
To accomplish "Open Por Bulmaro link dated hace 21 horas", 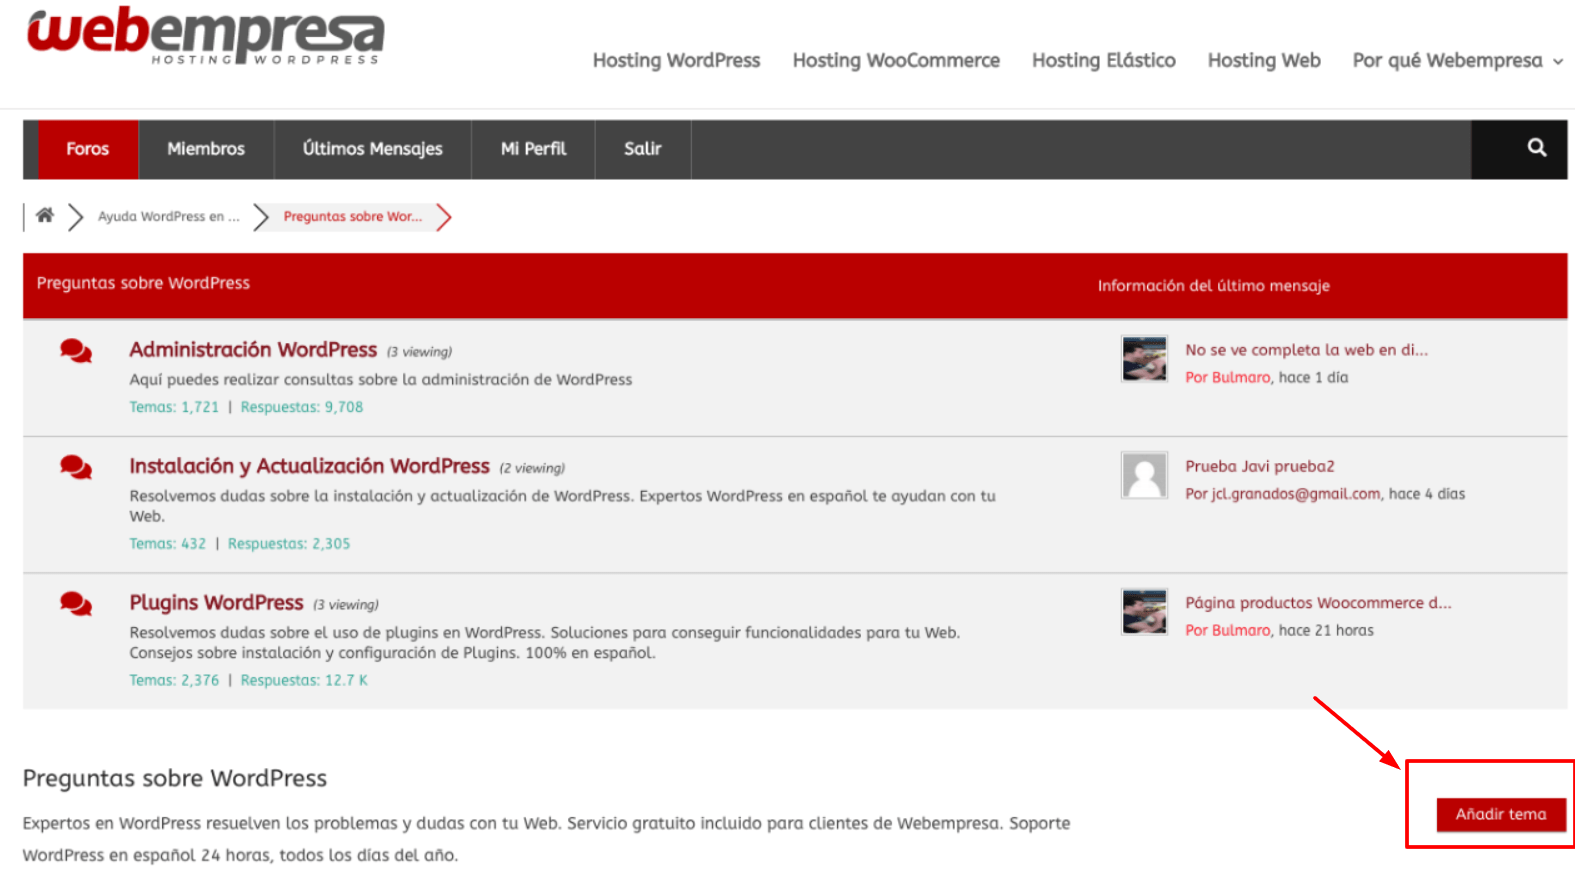I will tap(1228, 630).
